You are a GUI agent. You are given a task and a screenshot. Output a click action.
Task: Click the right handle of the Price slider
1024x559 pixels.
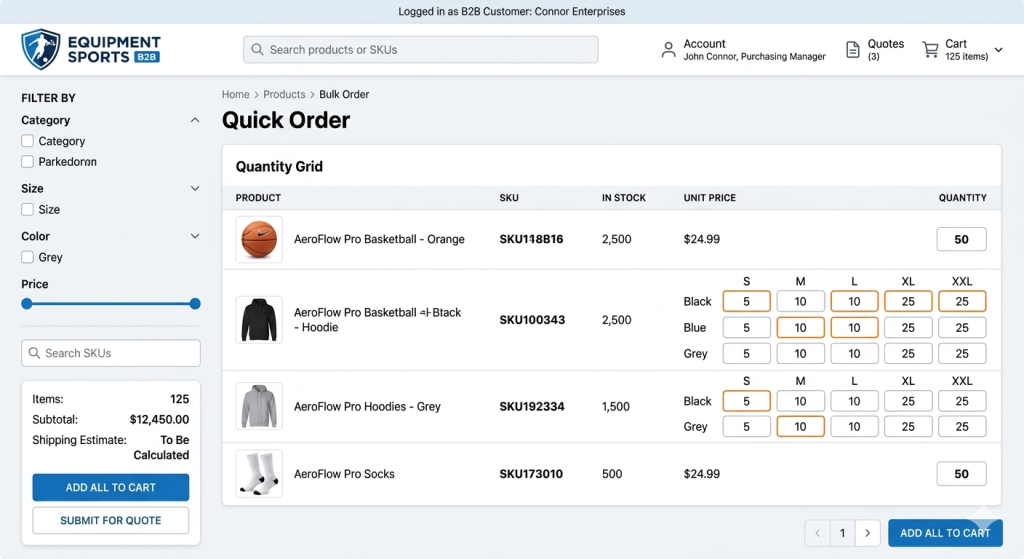point(195,304)
